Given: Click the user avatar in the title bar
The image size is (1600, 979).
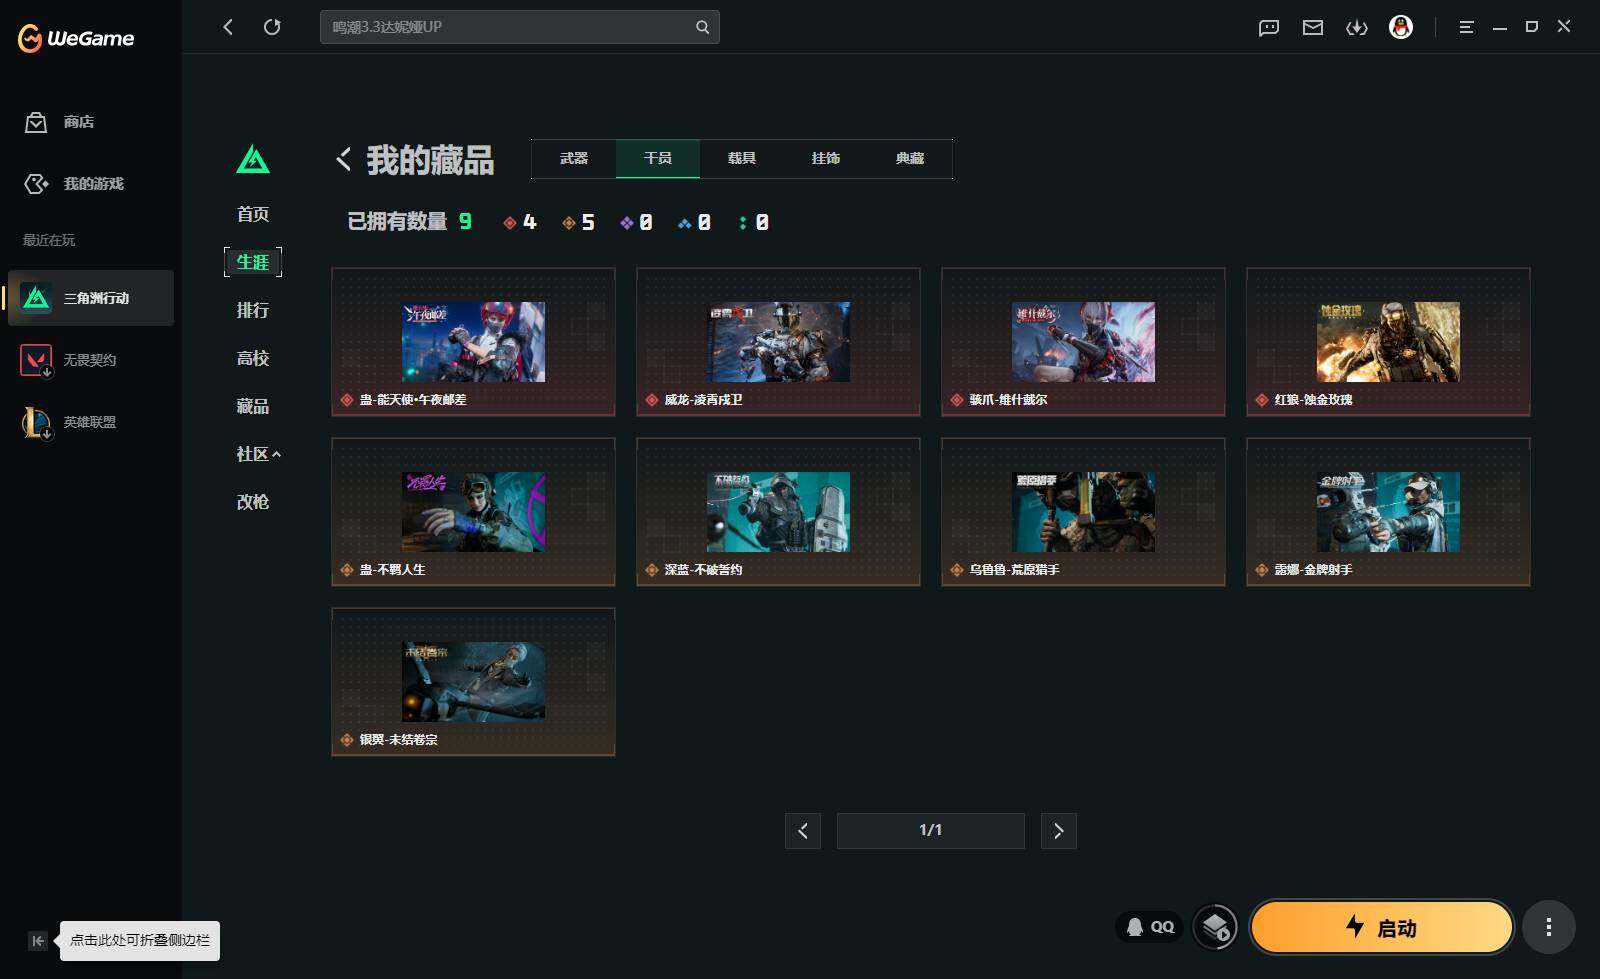Looking at the screenshot, I should (1401, 27).
